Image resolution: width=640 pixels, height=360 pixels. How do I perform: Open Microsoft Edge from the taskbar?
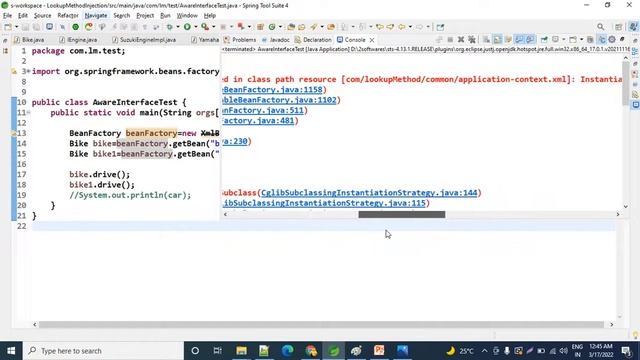[x=287, y=351]
